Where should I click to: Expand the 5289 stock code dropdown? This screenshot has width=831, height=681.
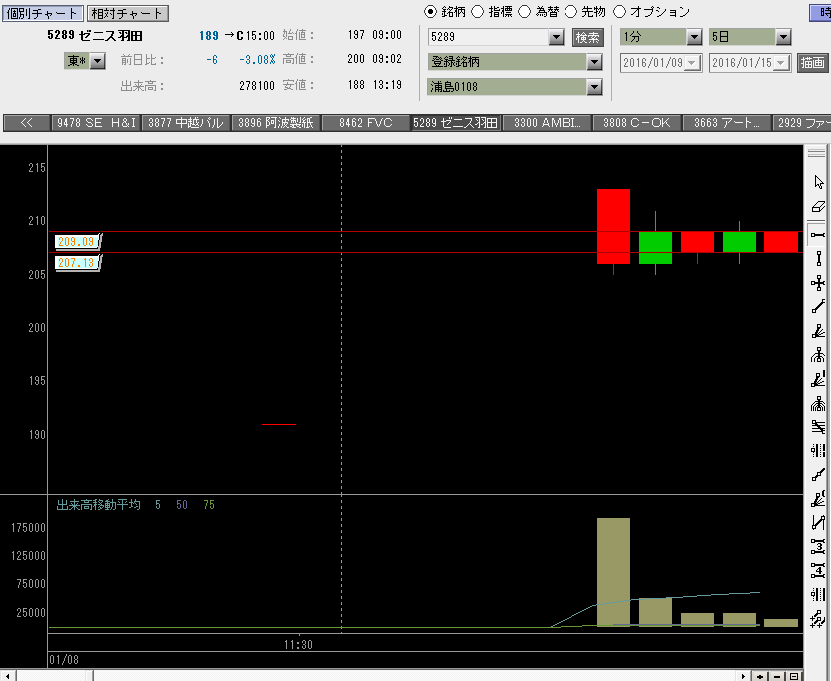(x=556, y=37)
